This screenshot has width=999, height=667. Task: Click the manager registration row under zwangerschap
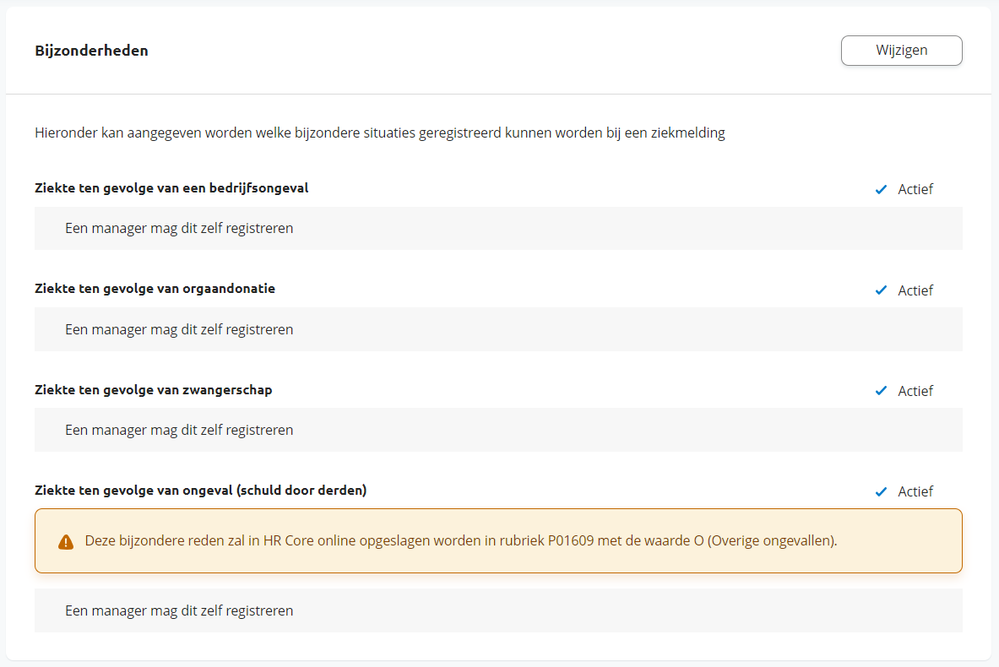point(498,430)
